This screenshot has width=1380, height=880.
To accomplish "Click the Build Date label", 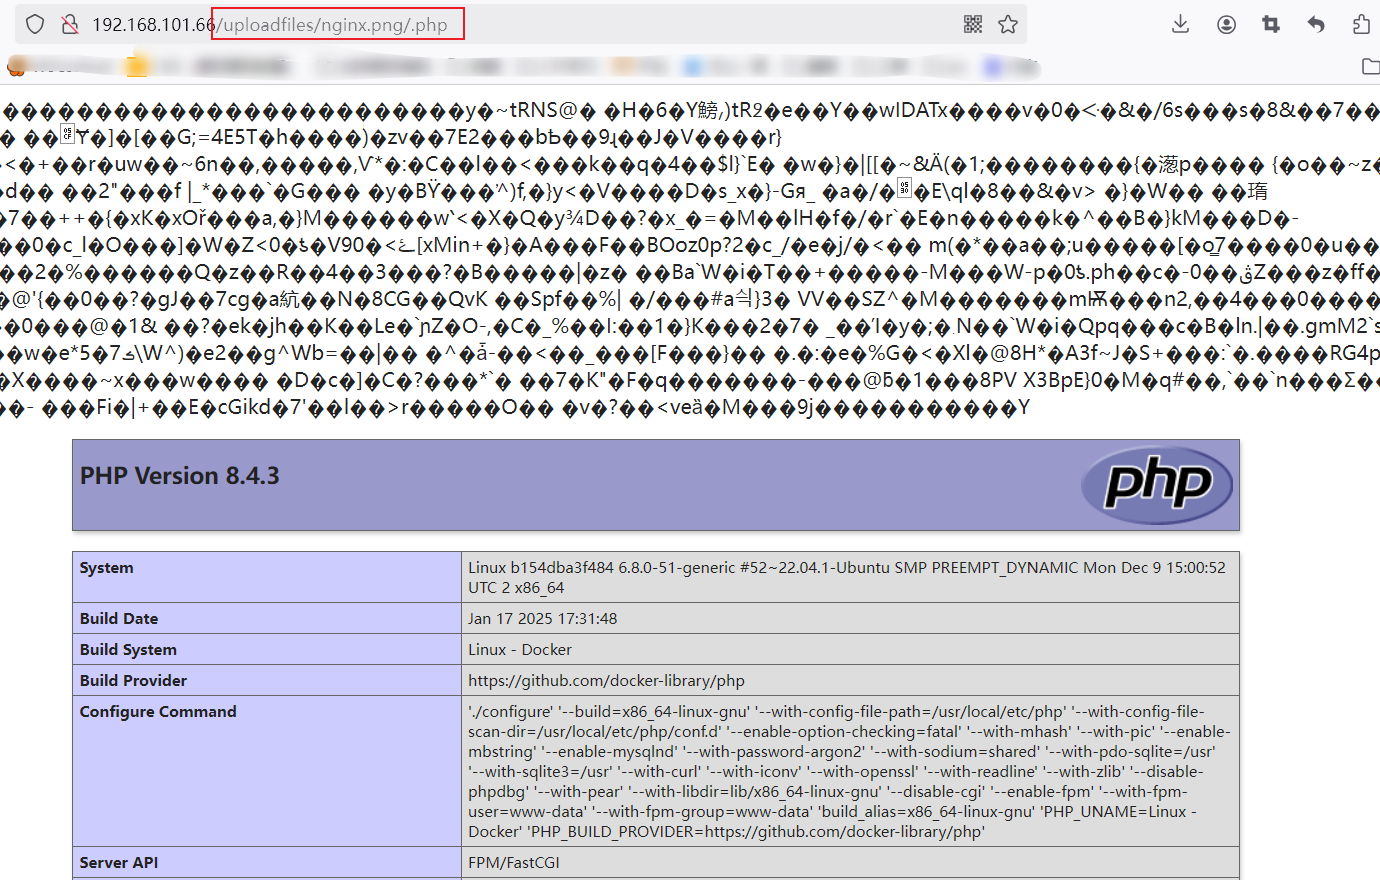I will (x=119, y=619).
